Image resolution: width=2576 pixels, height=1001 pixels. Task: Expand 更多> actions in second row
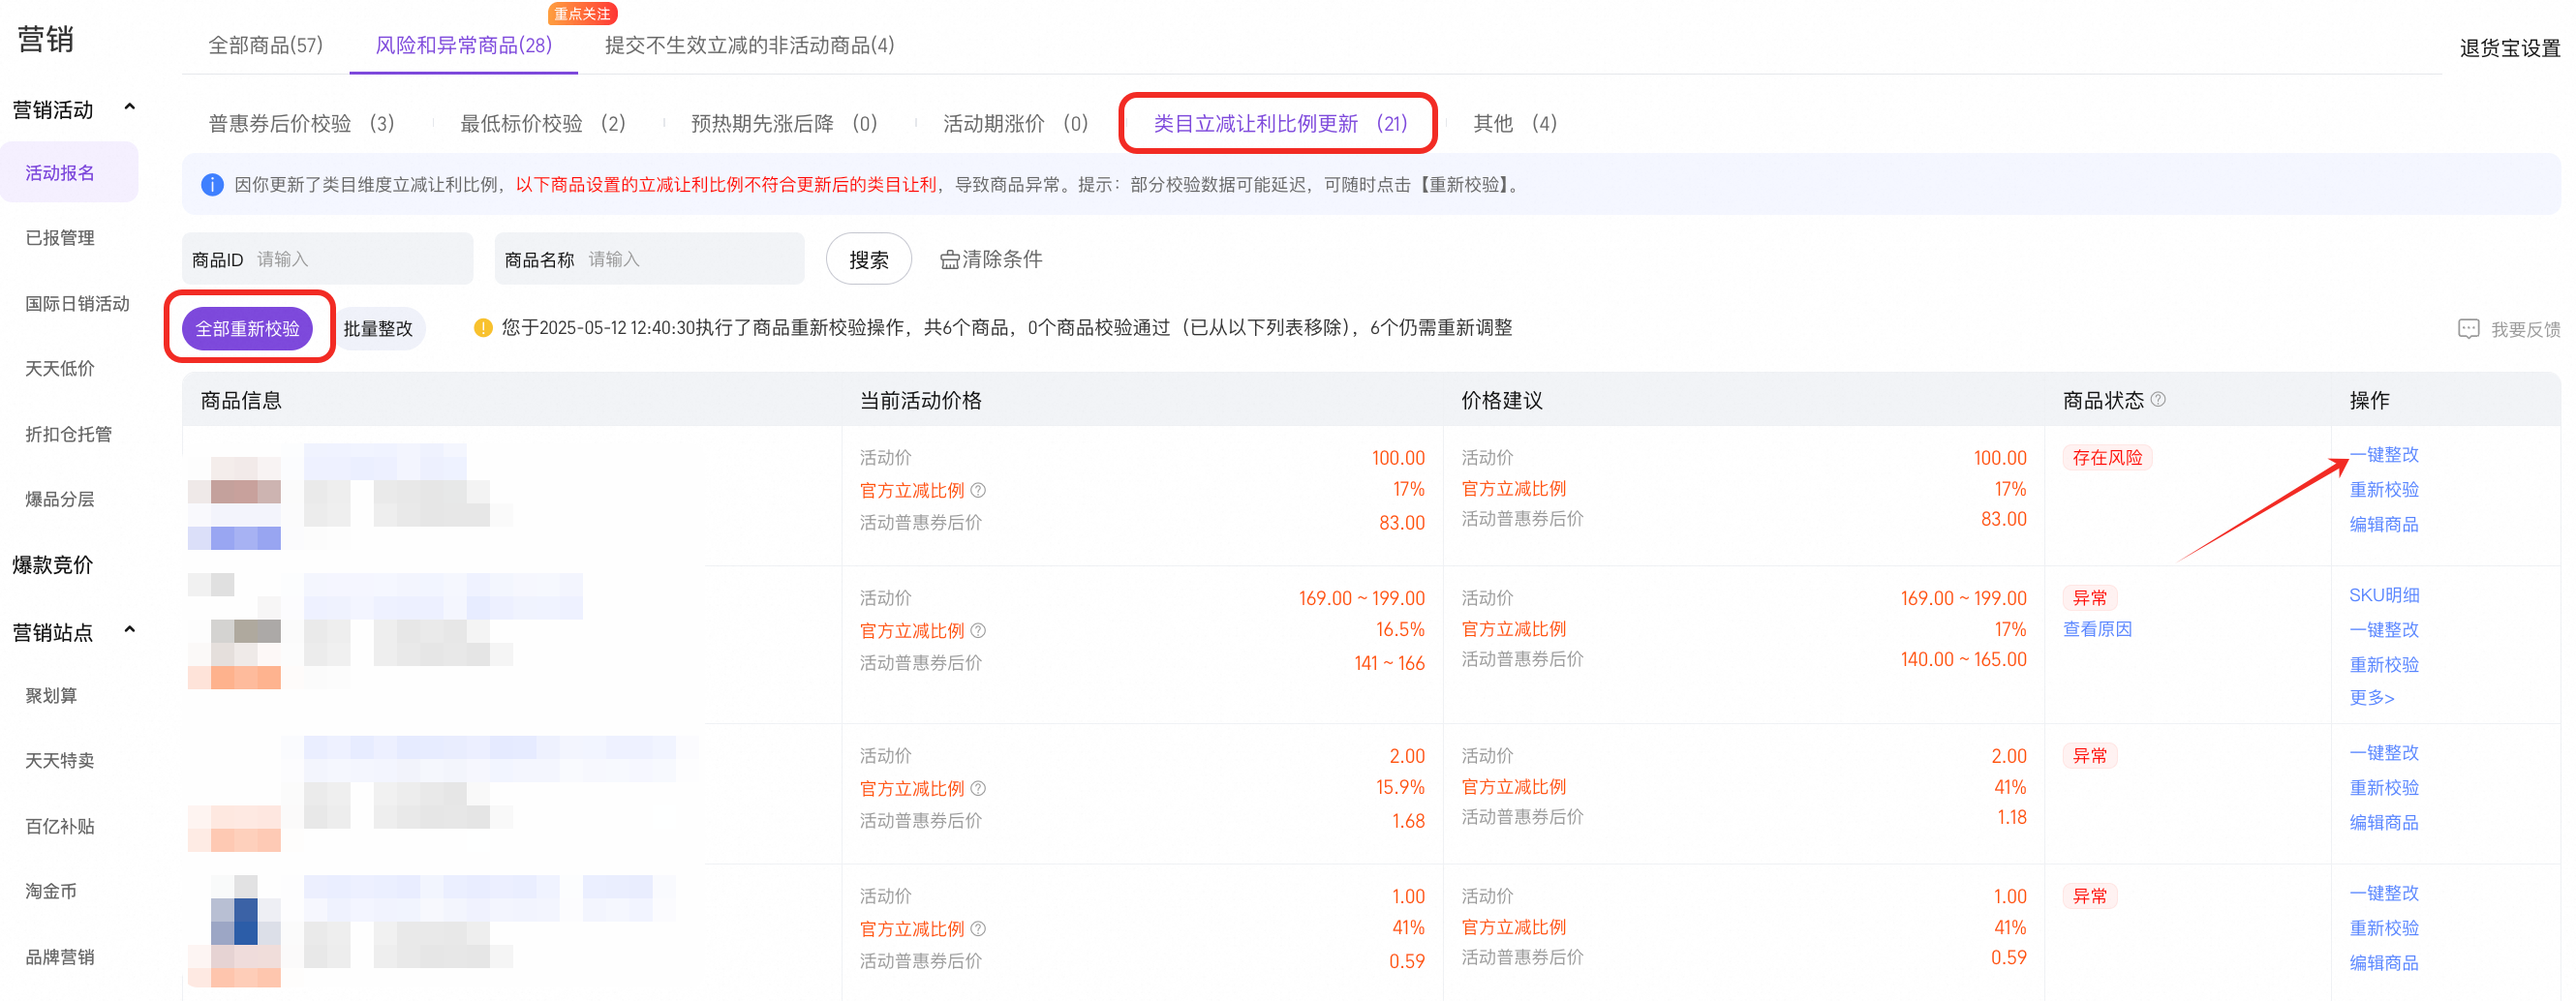click(2371, 698)
